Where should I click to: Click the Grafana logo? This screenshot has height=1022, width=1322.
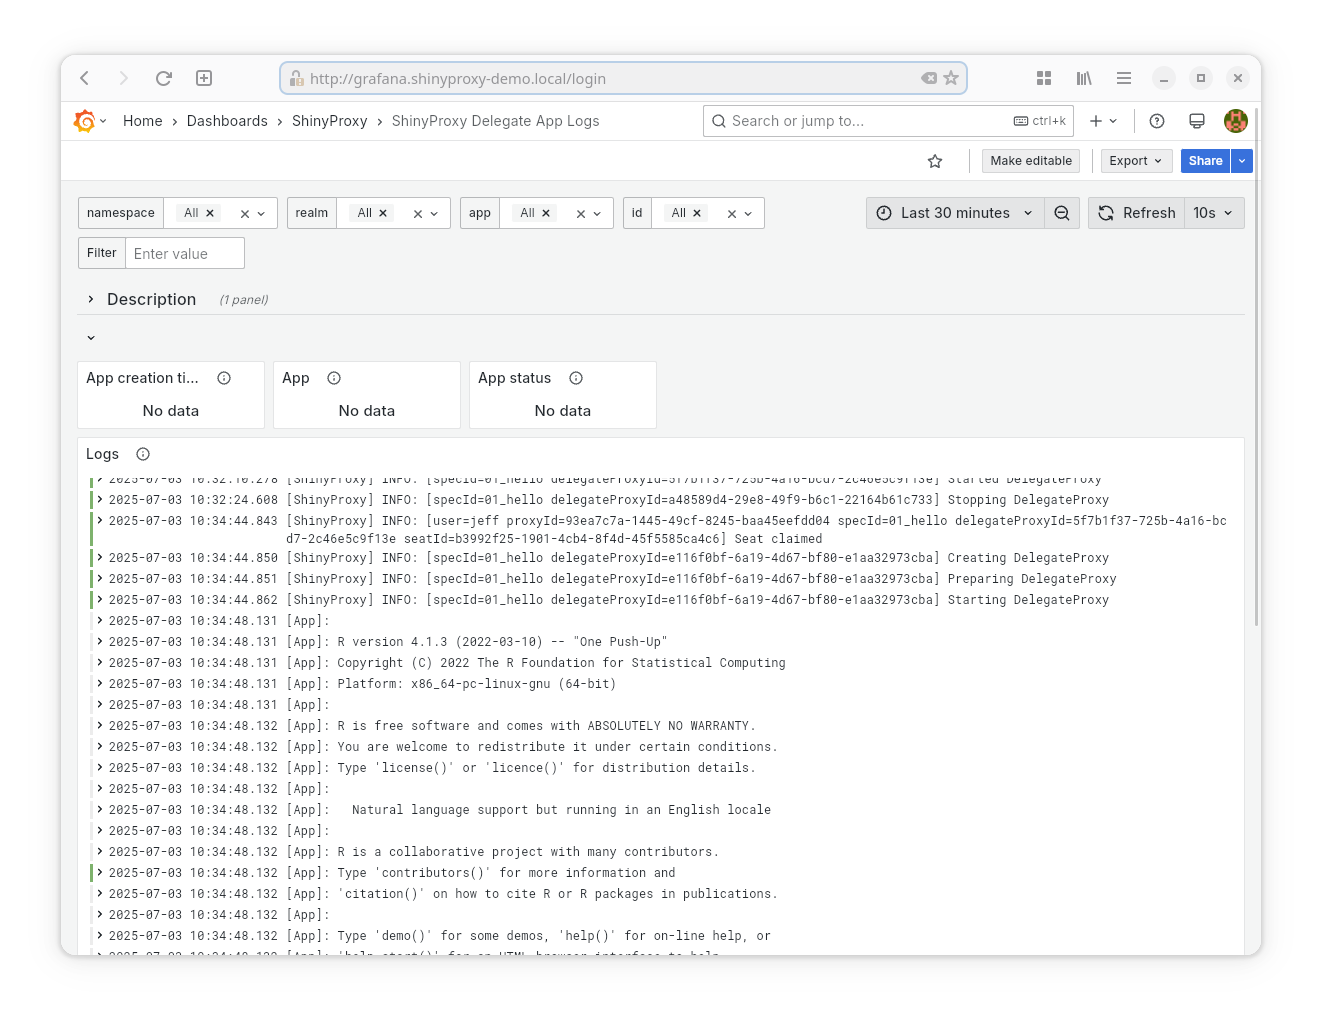[x=85, y=121]
